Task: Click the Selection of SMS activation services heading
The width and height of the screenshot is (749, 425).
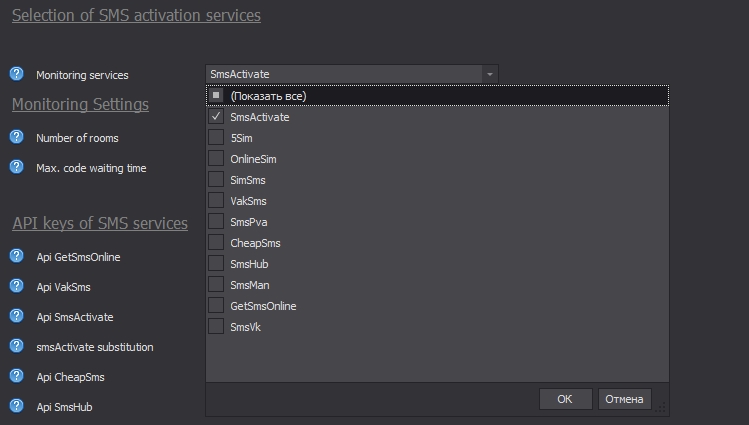Action: tap(136, 15)
